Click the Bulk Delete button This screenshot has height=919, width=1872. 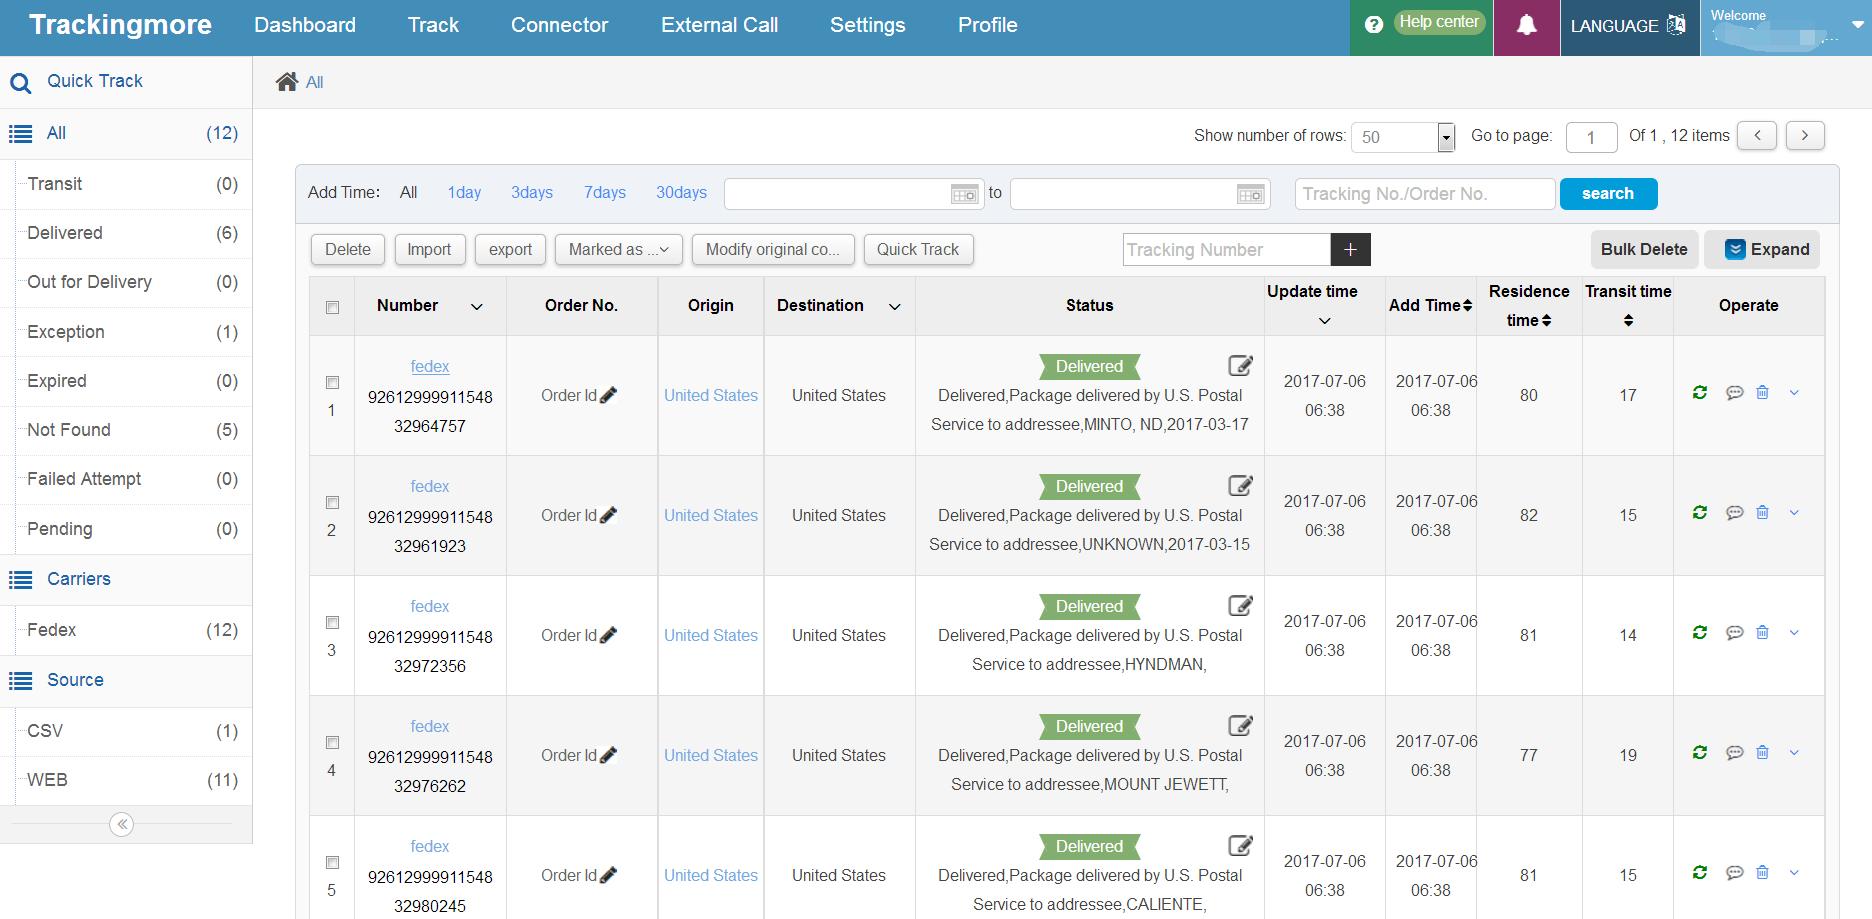click(x=1644, y=250)
